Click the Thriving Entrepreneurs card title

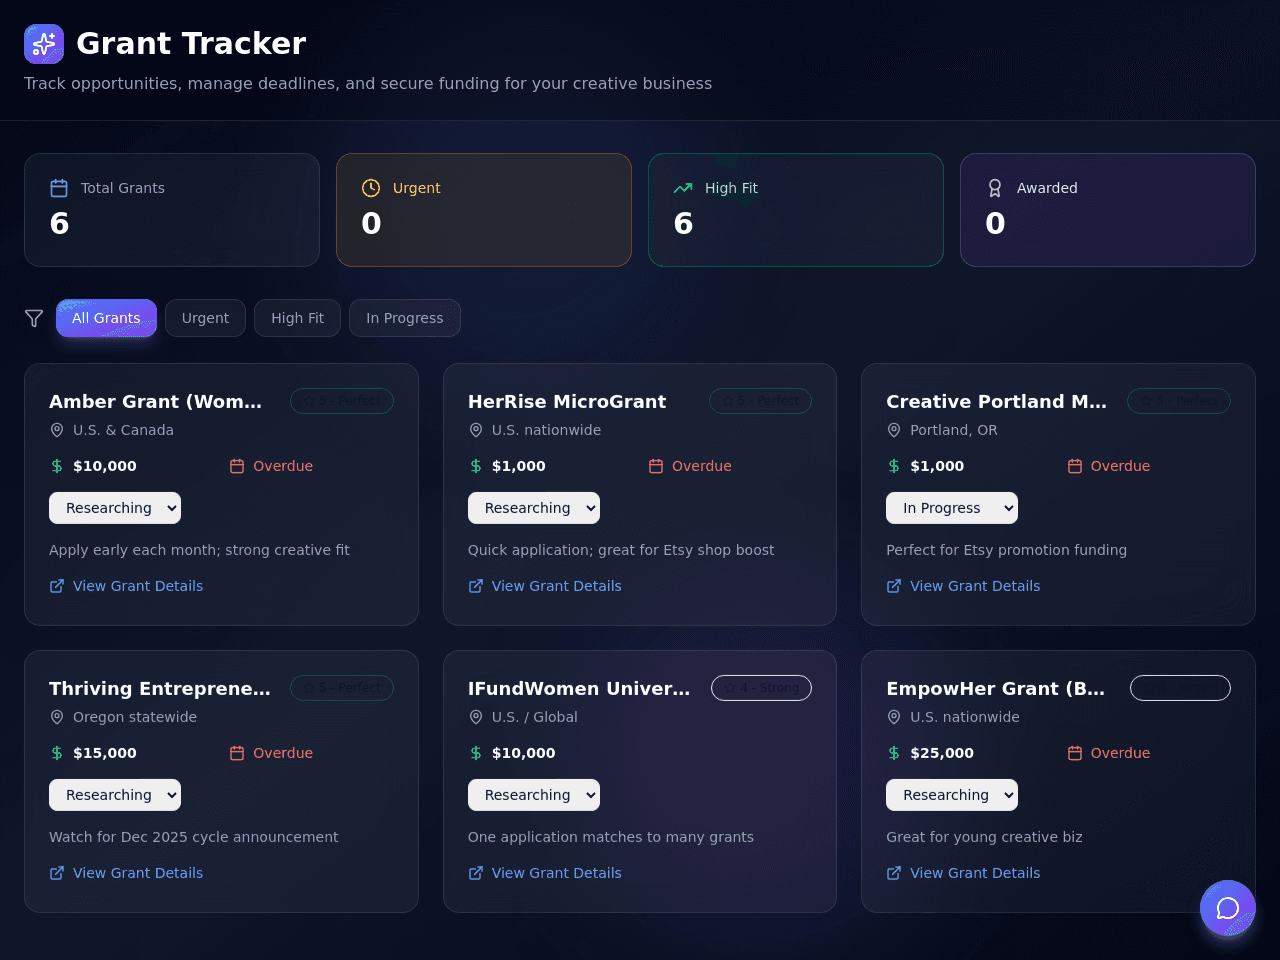pyautogui.click(x=160, y=688)
